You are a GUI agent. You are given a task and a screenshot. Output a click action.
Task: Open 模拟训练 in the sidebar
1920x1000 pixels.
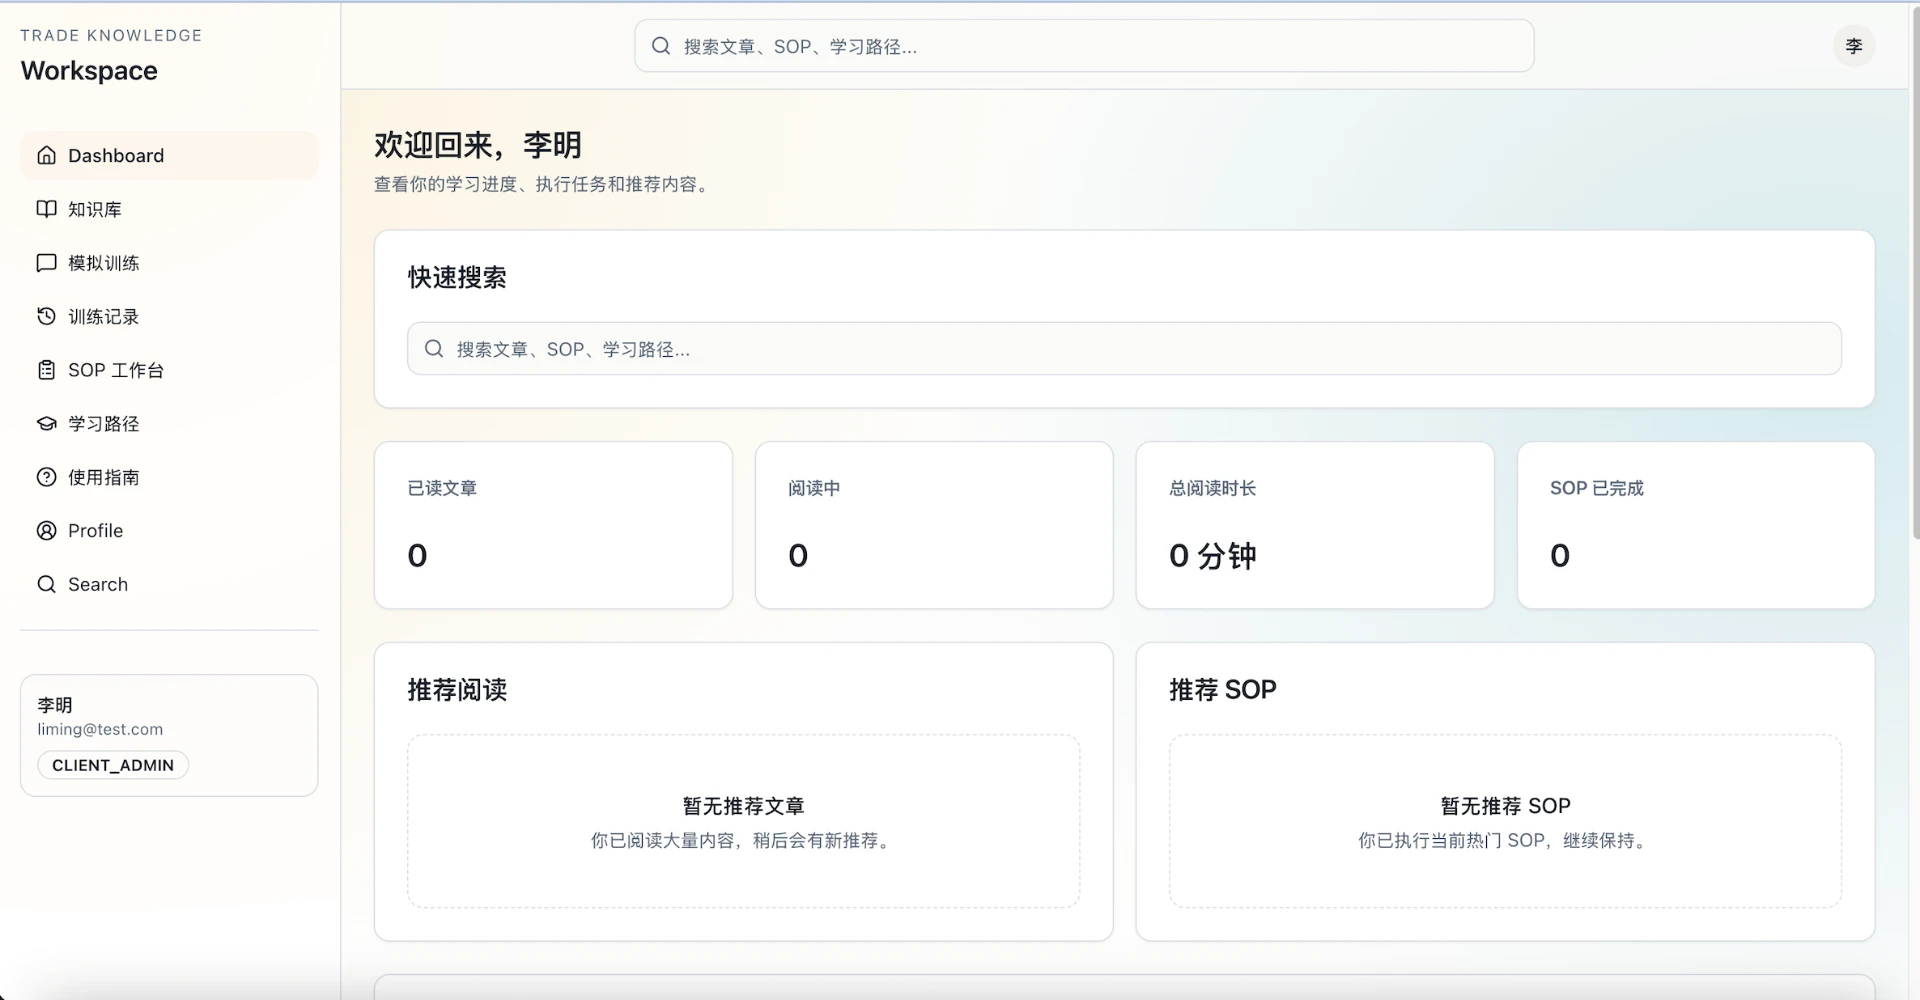point(169,263)
